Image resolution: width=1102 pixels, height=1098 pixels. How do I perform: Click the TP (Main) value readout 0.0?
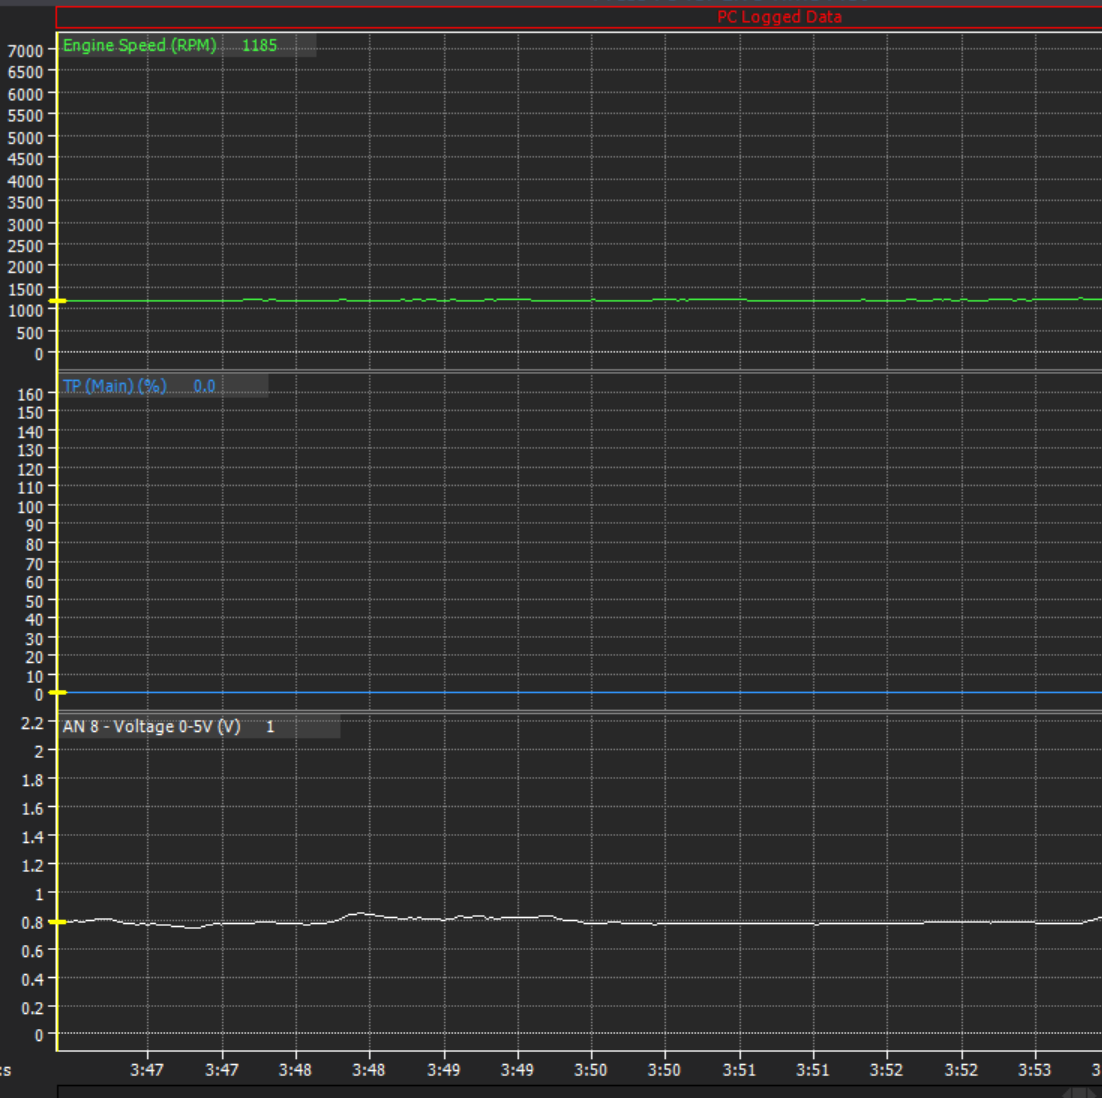tap(204, 386)
